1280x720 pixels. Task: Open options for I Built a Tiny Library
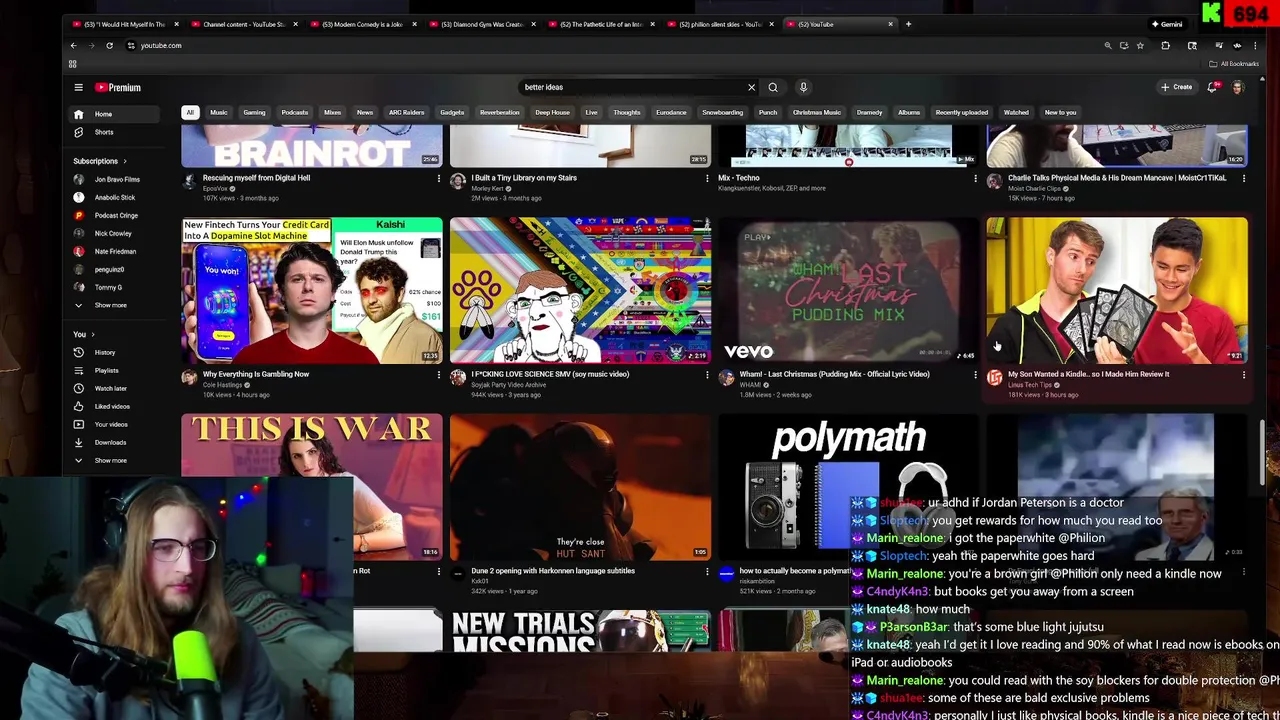point(707,178)
